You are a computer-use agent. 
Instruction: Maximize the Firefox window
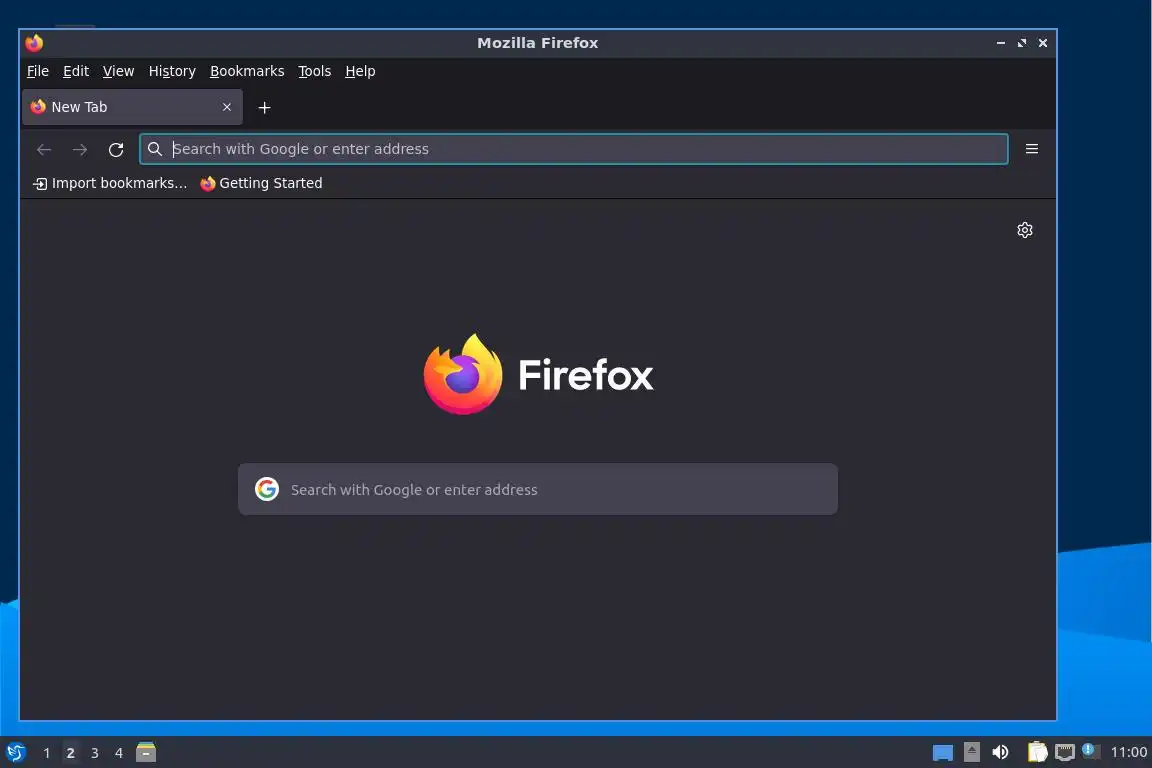pyautogui.click(x=1021, y=43)
